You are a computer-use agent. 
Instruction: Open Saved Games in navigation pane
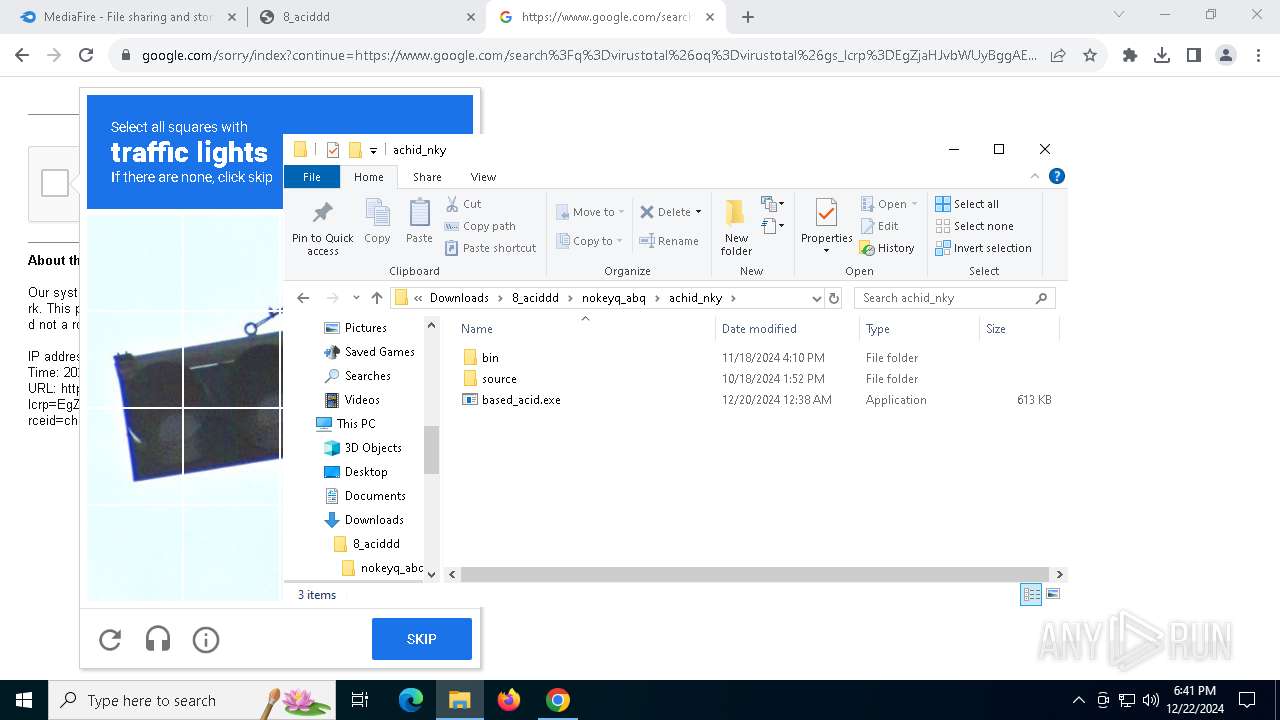pos(379,352)
